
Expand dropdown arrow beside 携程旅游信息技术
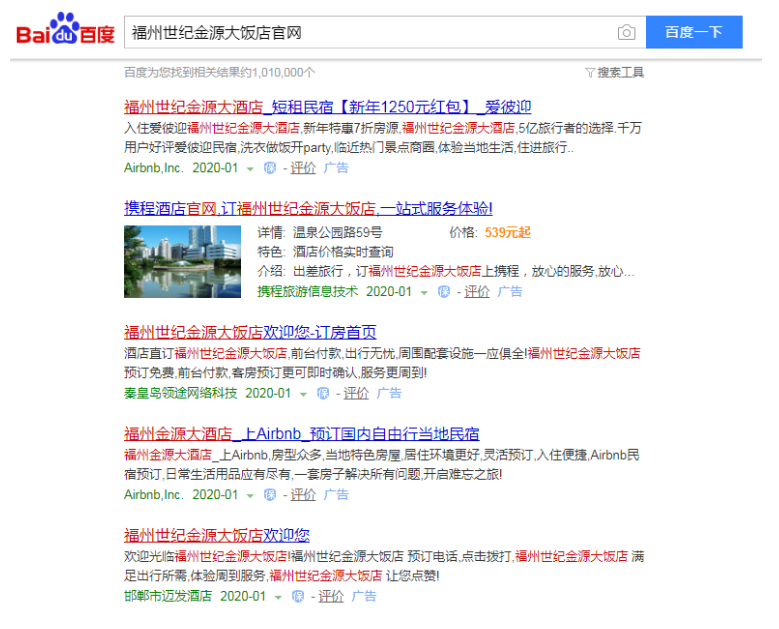click(x=424, y=293)
